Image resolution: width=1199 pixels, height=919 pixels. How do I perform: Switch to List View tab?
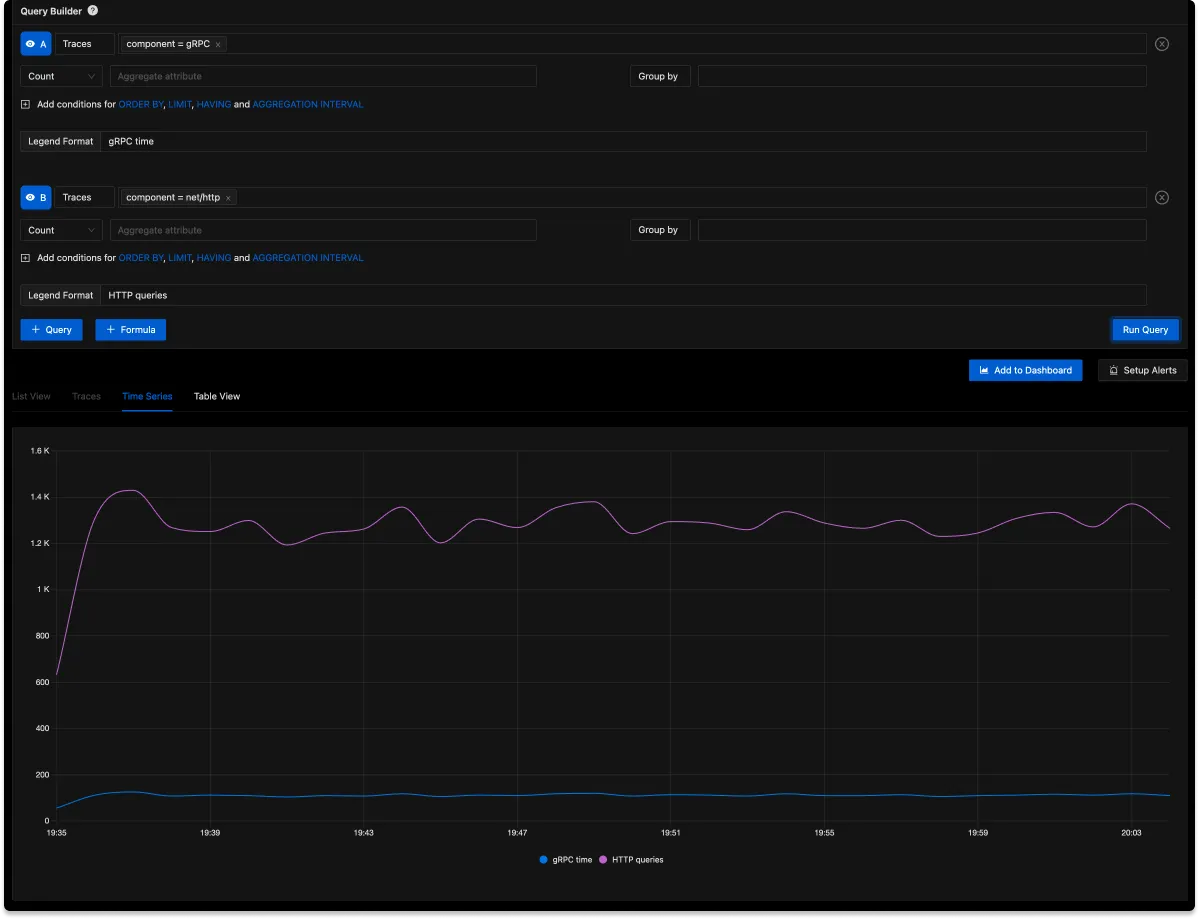pyautogui.click(x=31, y=396)
